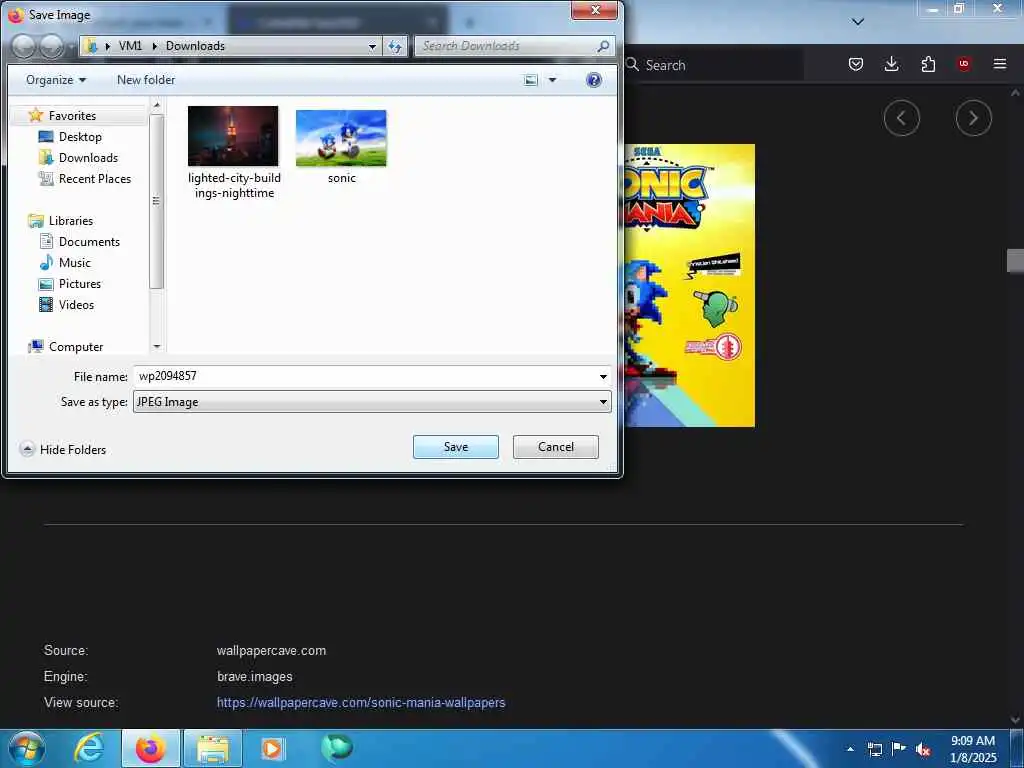Show next image with right chevron circle
The width and height of the screenshot is (1024, 768).
click(x=973, y=118)
